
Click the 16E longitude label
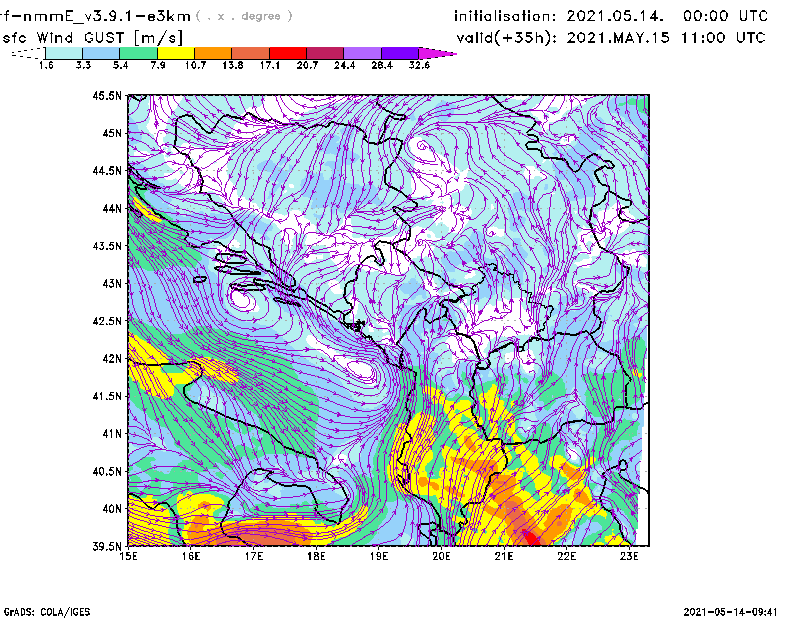[191, 556]
